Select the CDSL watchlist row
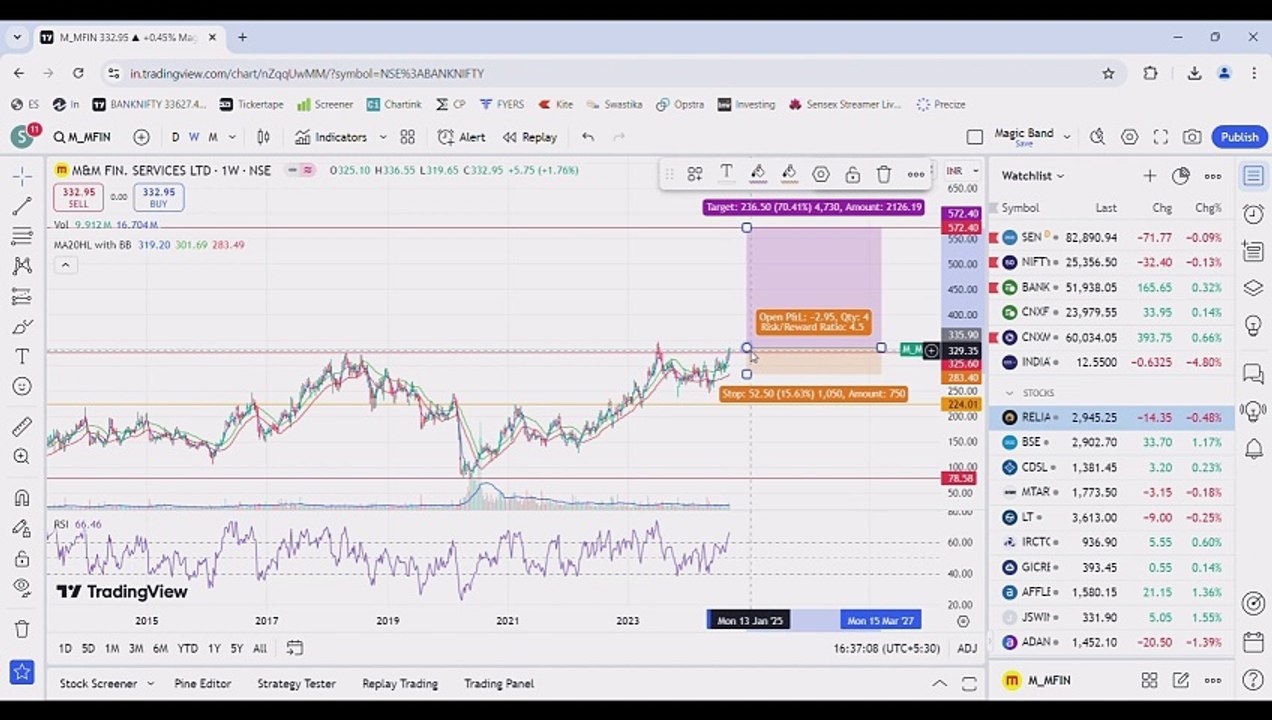The image size is (1272, 720). 1111,467
